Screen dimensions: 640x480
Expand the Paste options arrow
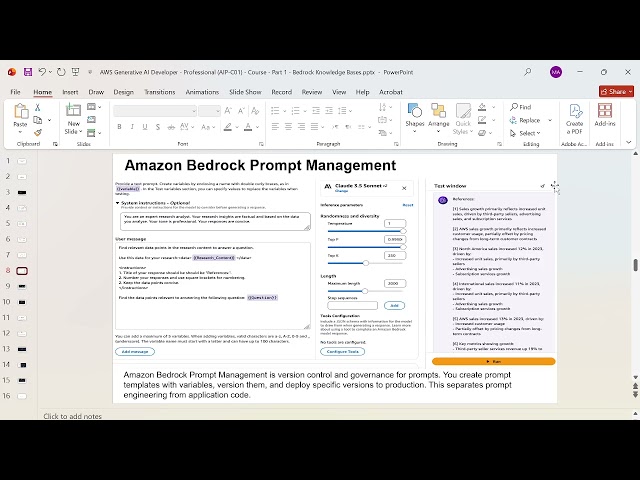click(20, 132)
